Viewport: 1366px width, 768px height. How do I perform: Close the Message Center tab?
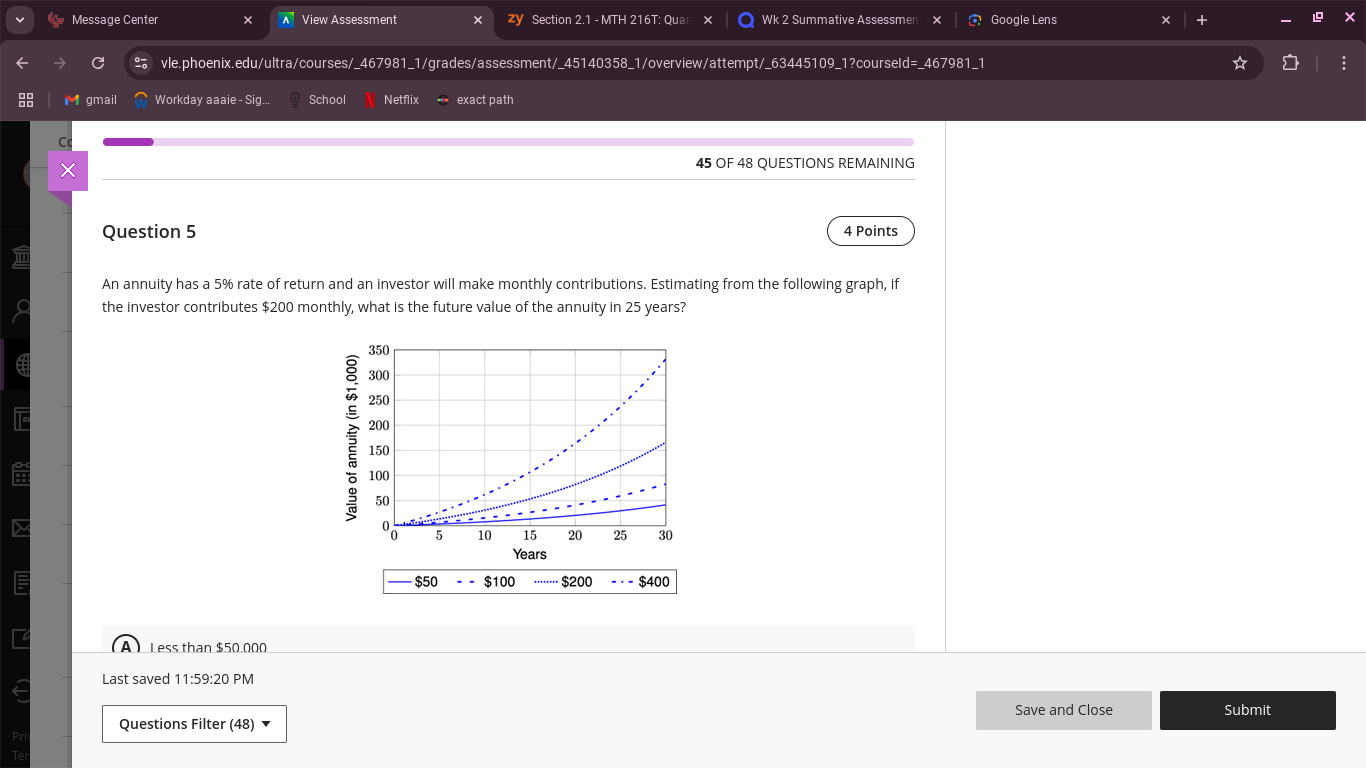point(248,20)
